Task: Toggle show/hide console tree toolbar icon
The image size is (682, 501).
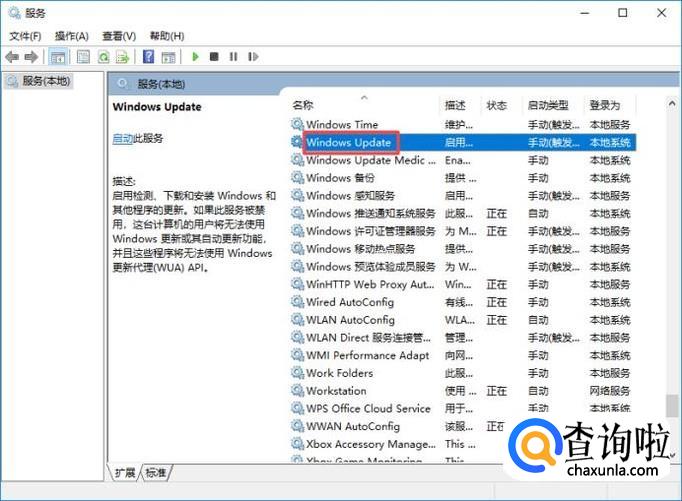Action: [58, 57]
